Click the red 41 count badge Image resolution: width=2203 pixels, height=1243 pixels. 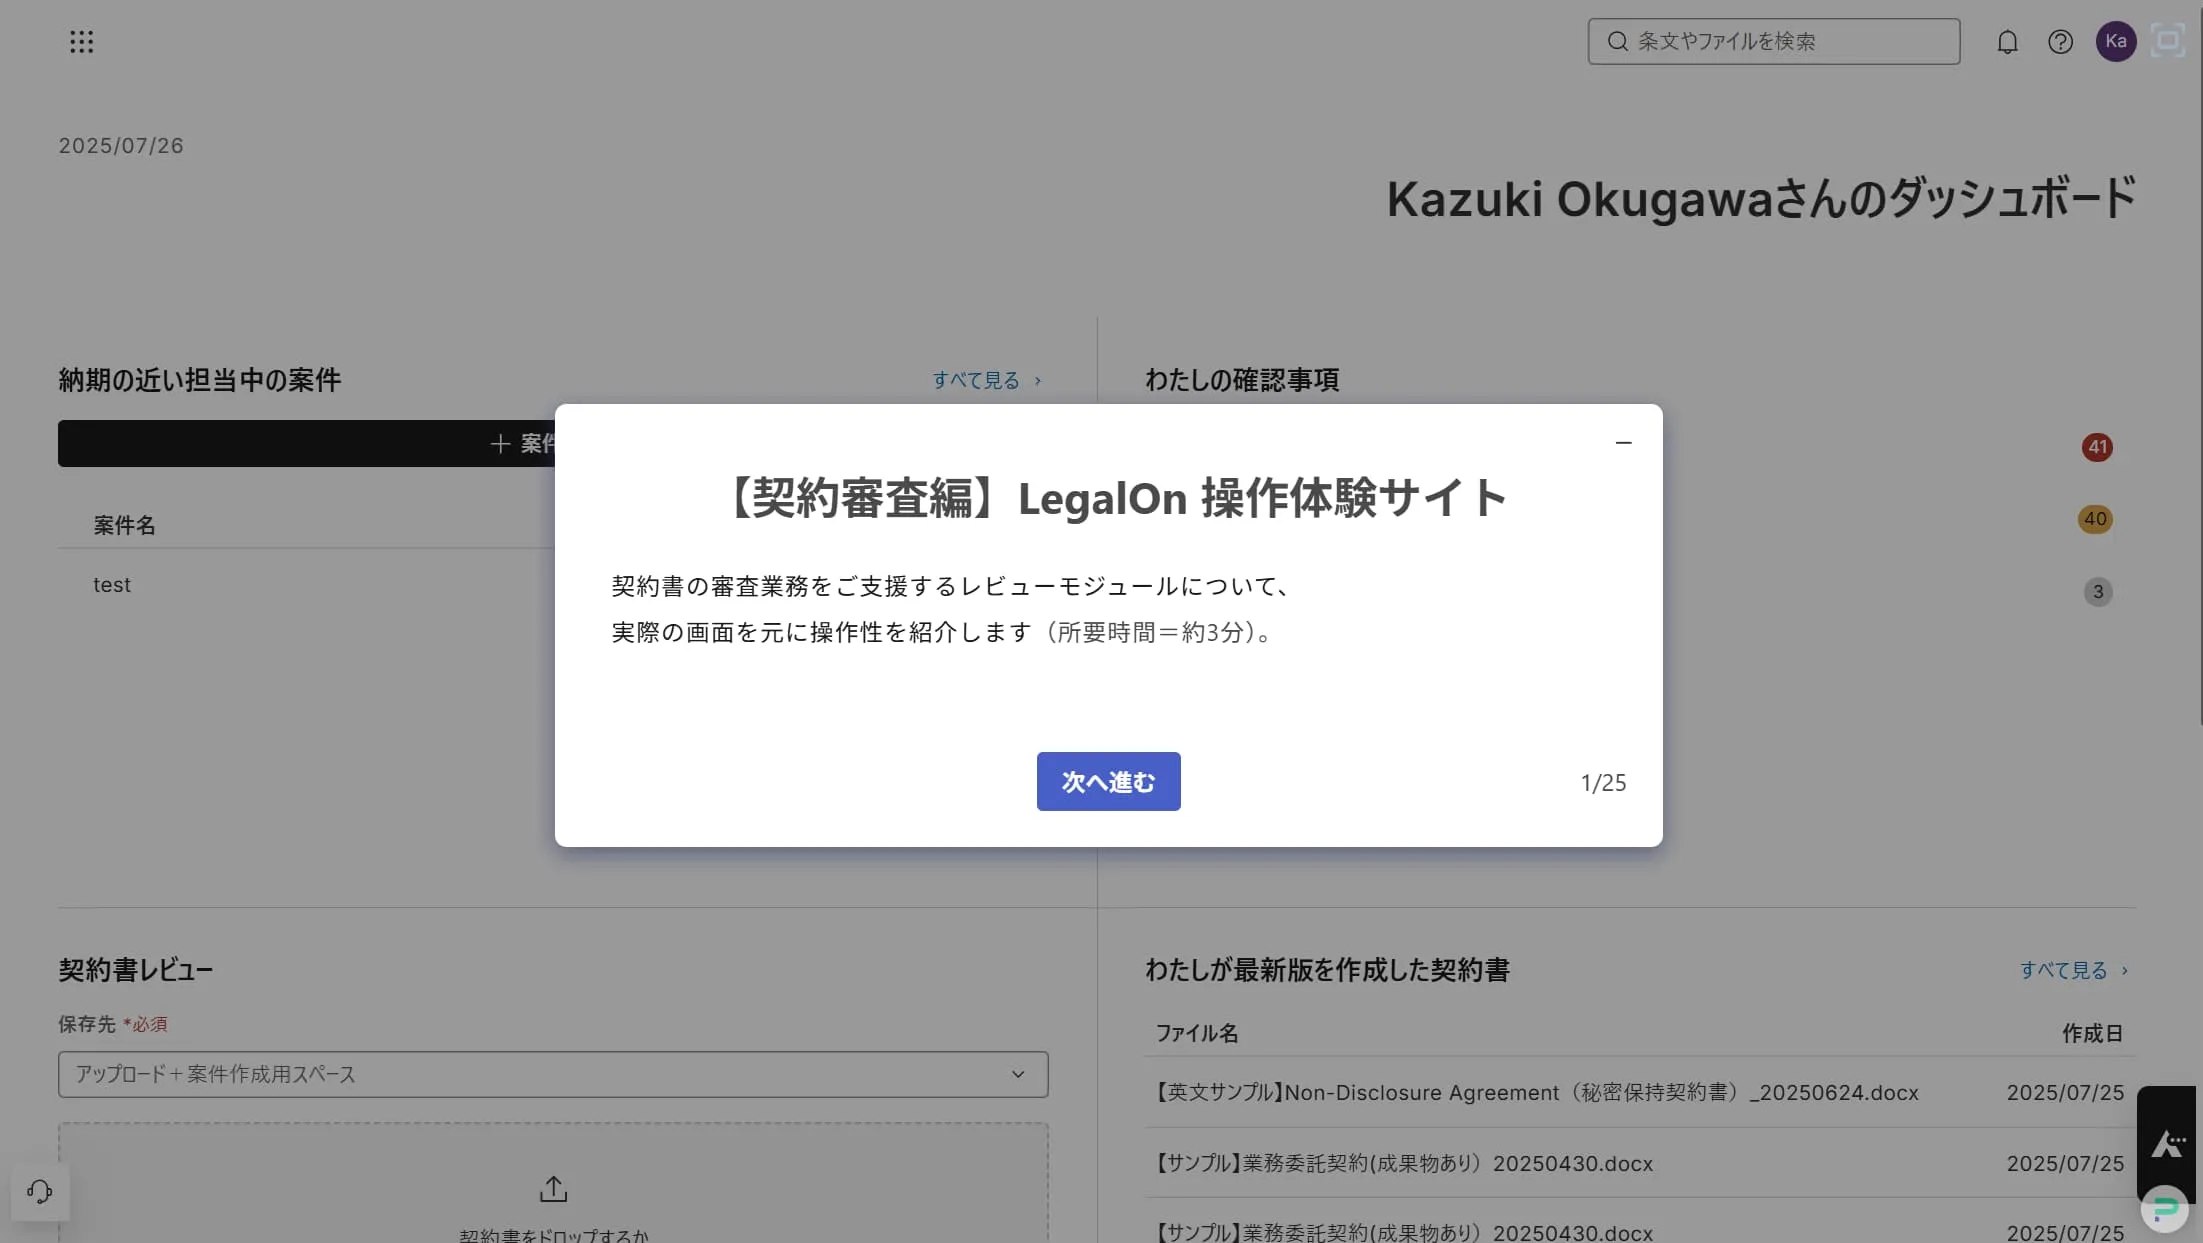tap(2097, 447)
